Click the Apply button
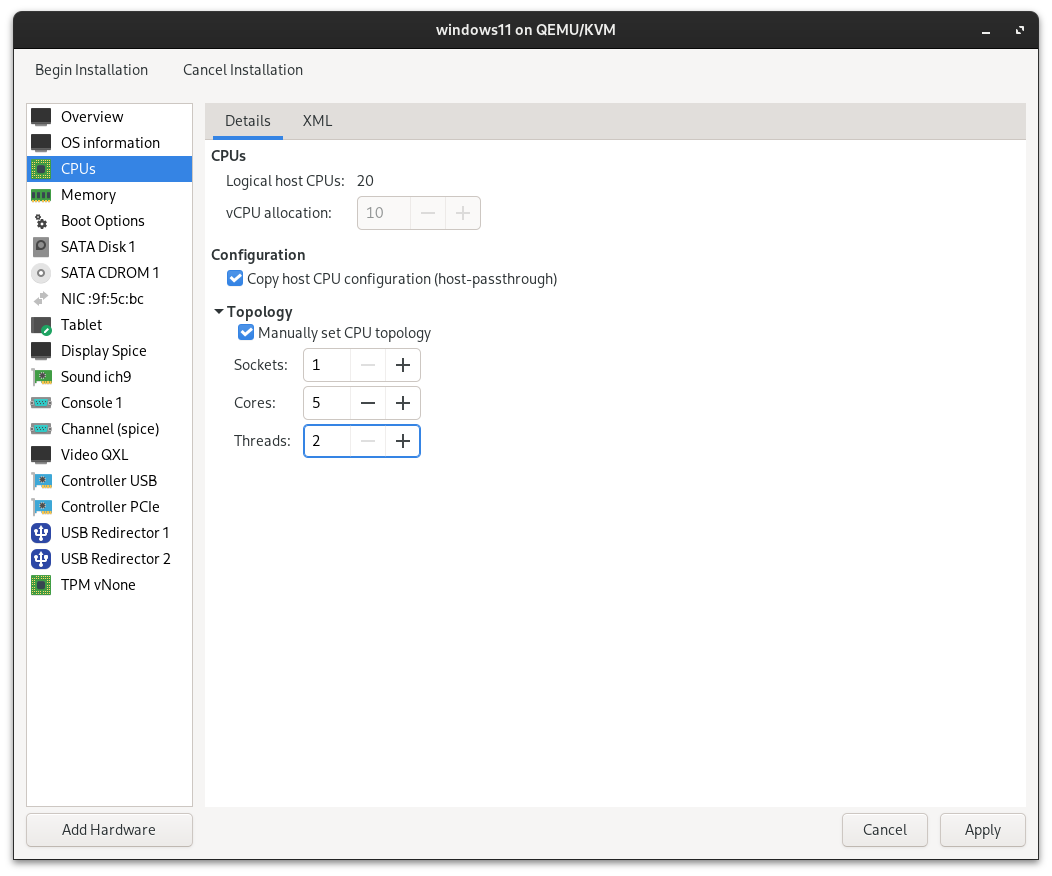 [982, 830]
